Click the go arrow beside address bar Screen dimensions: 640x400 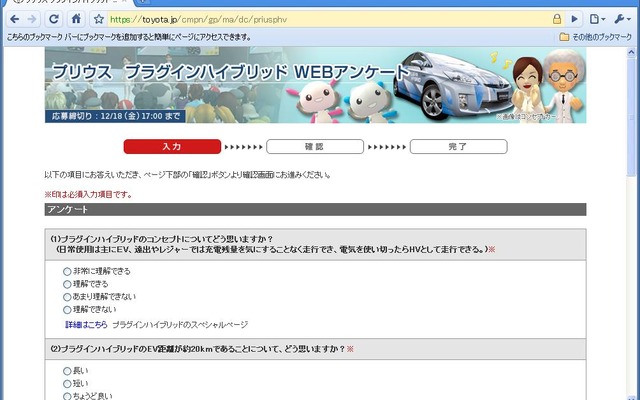(x=575, y=19)
